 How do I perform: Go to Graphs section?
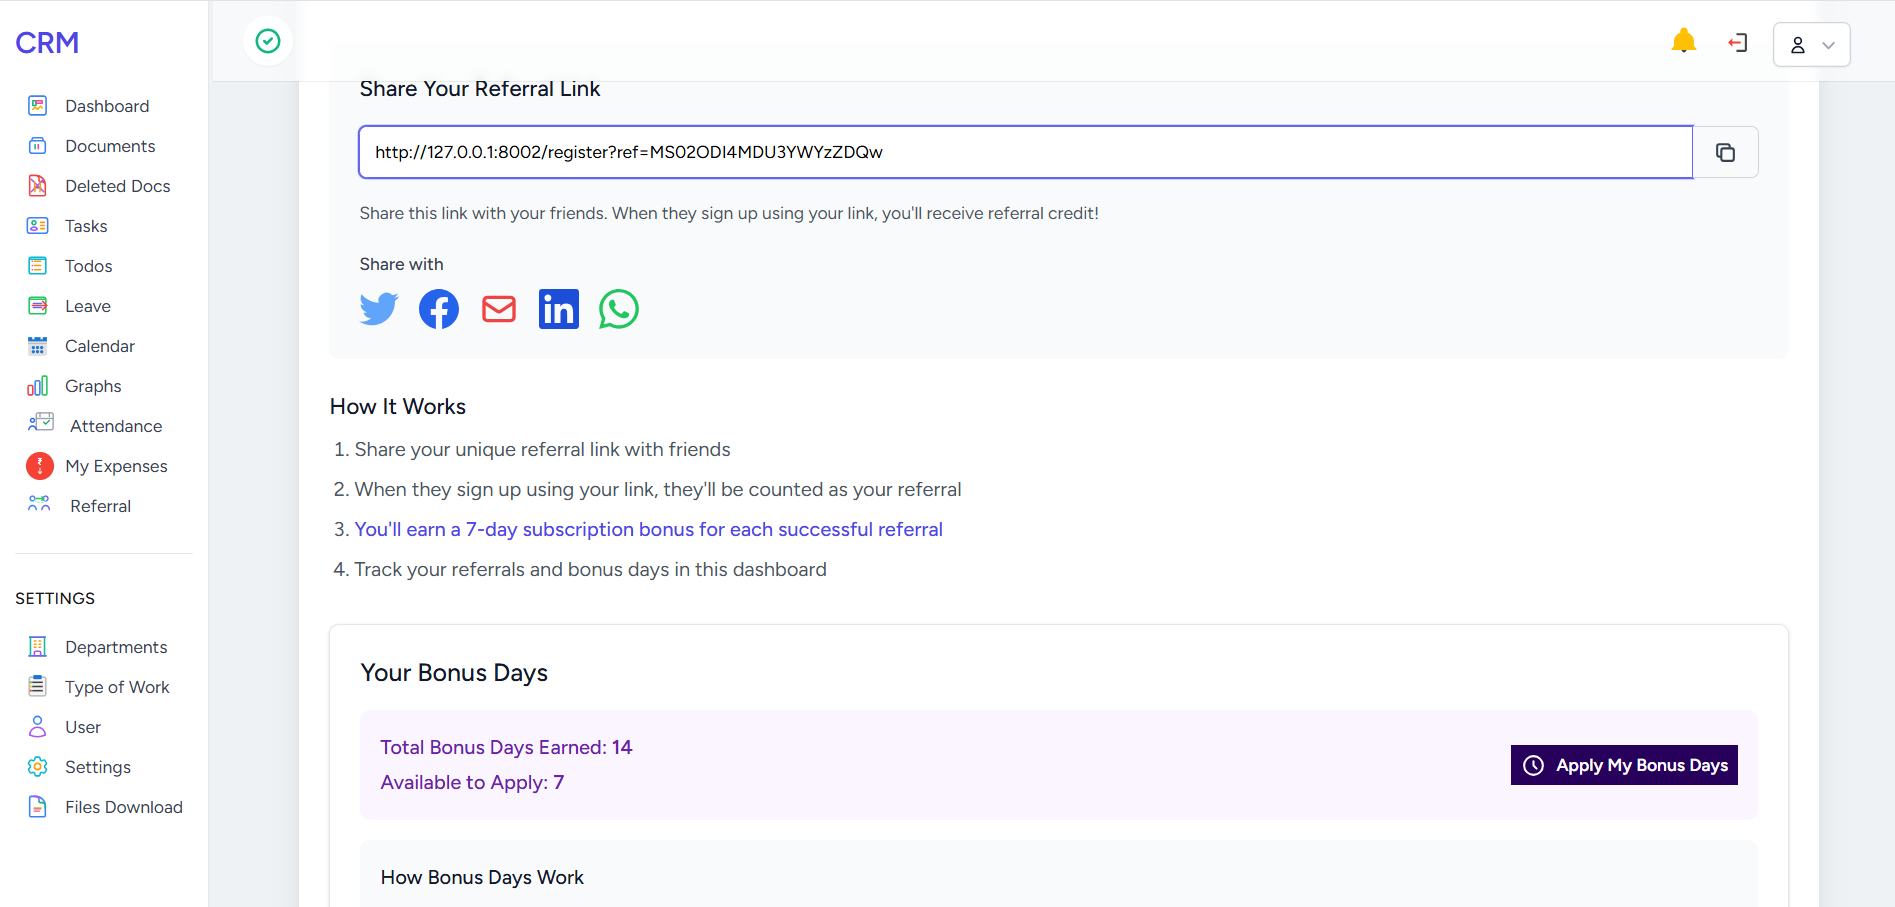point(93,386)
